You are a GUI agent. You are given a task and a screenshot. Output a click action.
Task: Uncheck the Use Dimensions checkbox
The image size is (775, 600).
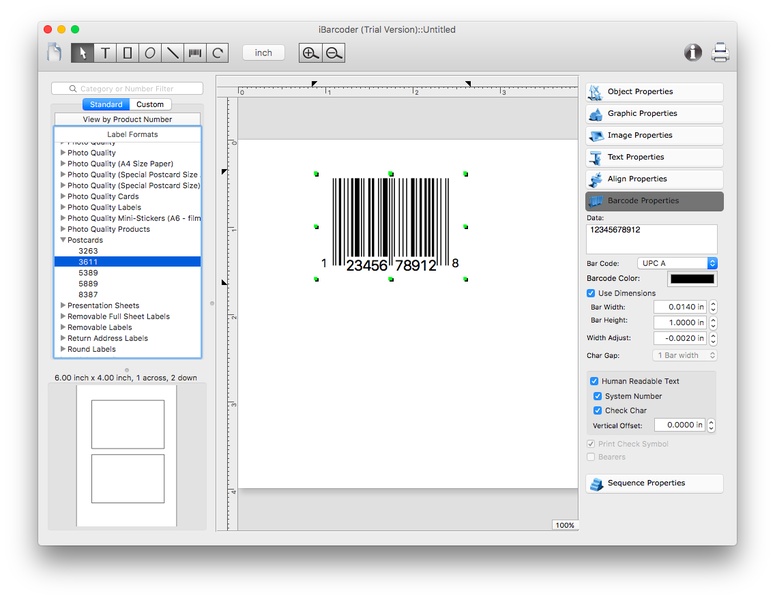coord(591,293)
